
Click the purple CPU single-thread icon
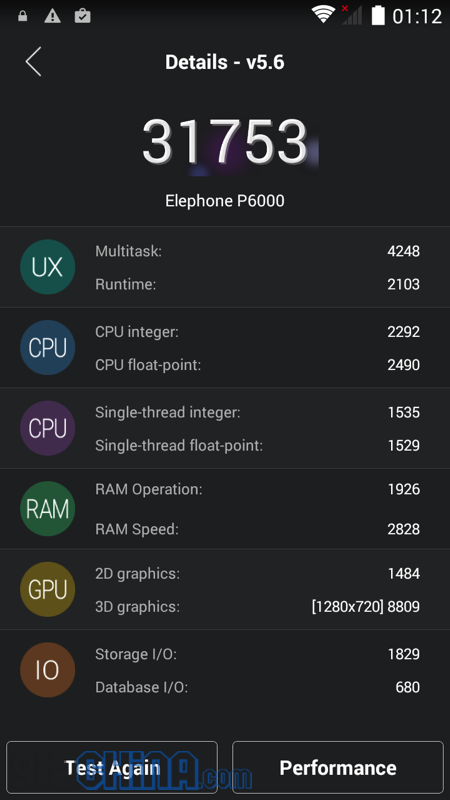[47, 428]
